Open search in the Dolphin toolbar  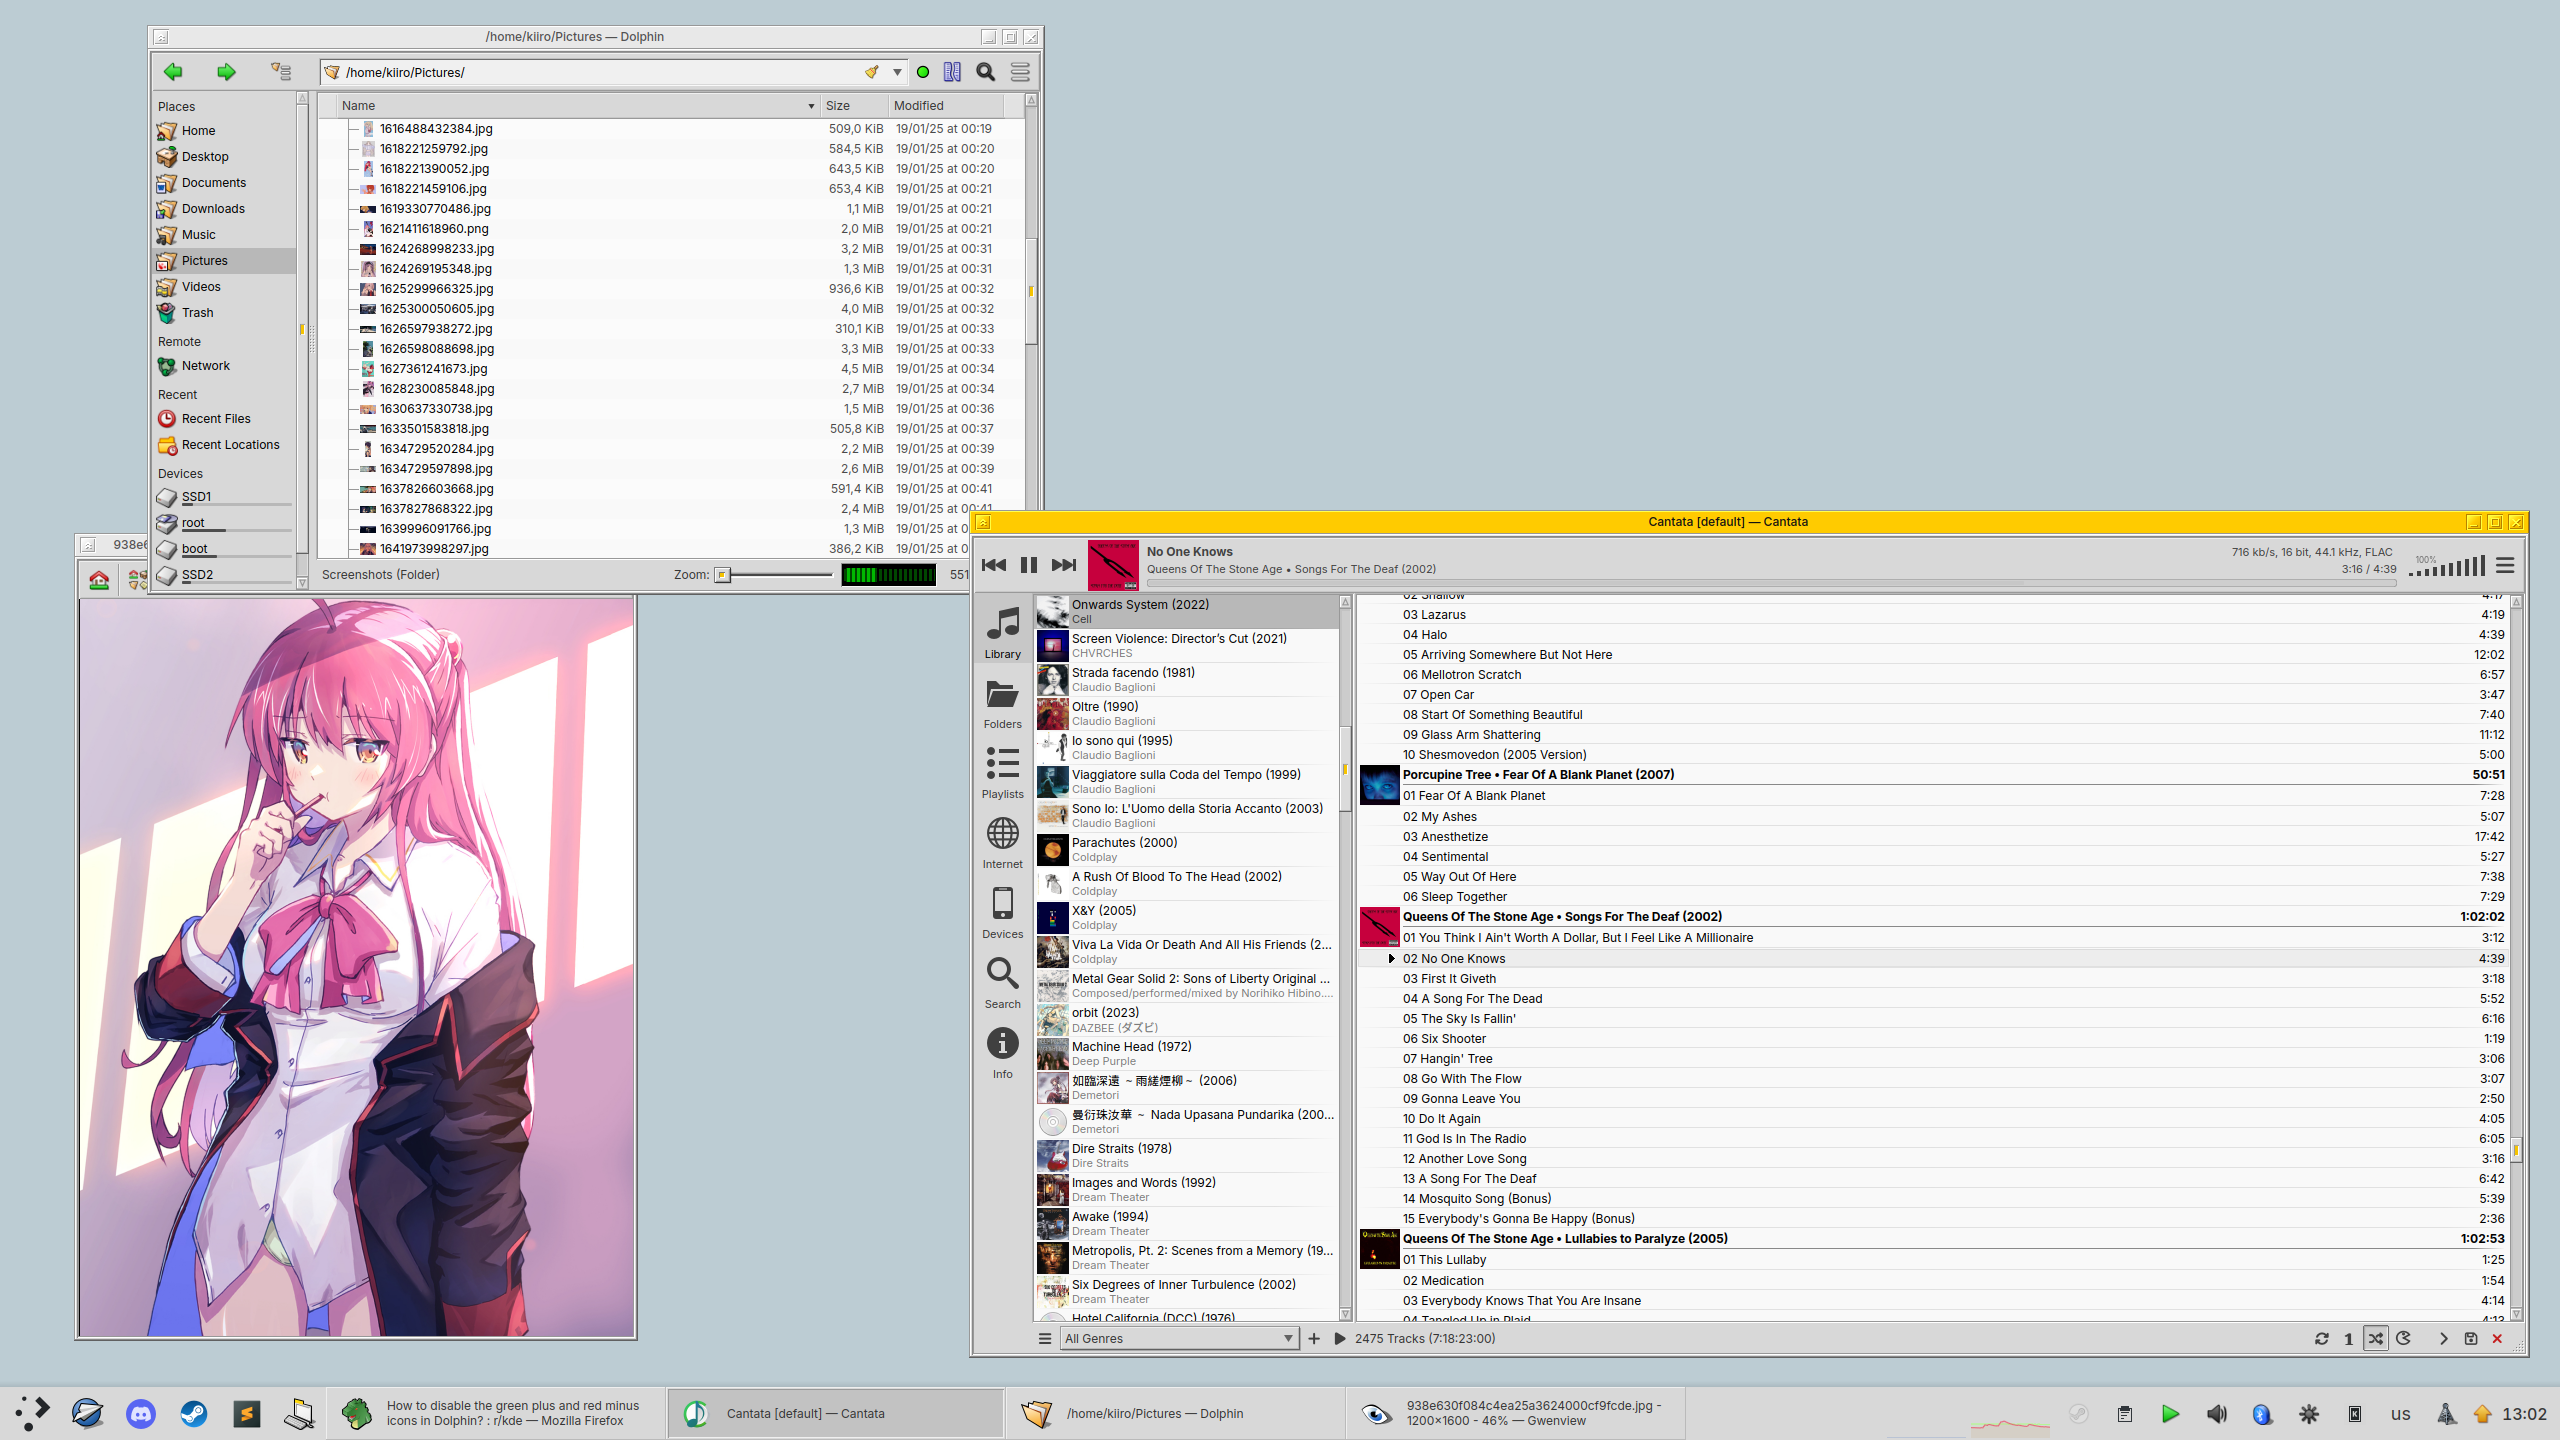click(986, 72)
